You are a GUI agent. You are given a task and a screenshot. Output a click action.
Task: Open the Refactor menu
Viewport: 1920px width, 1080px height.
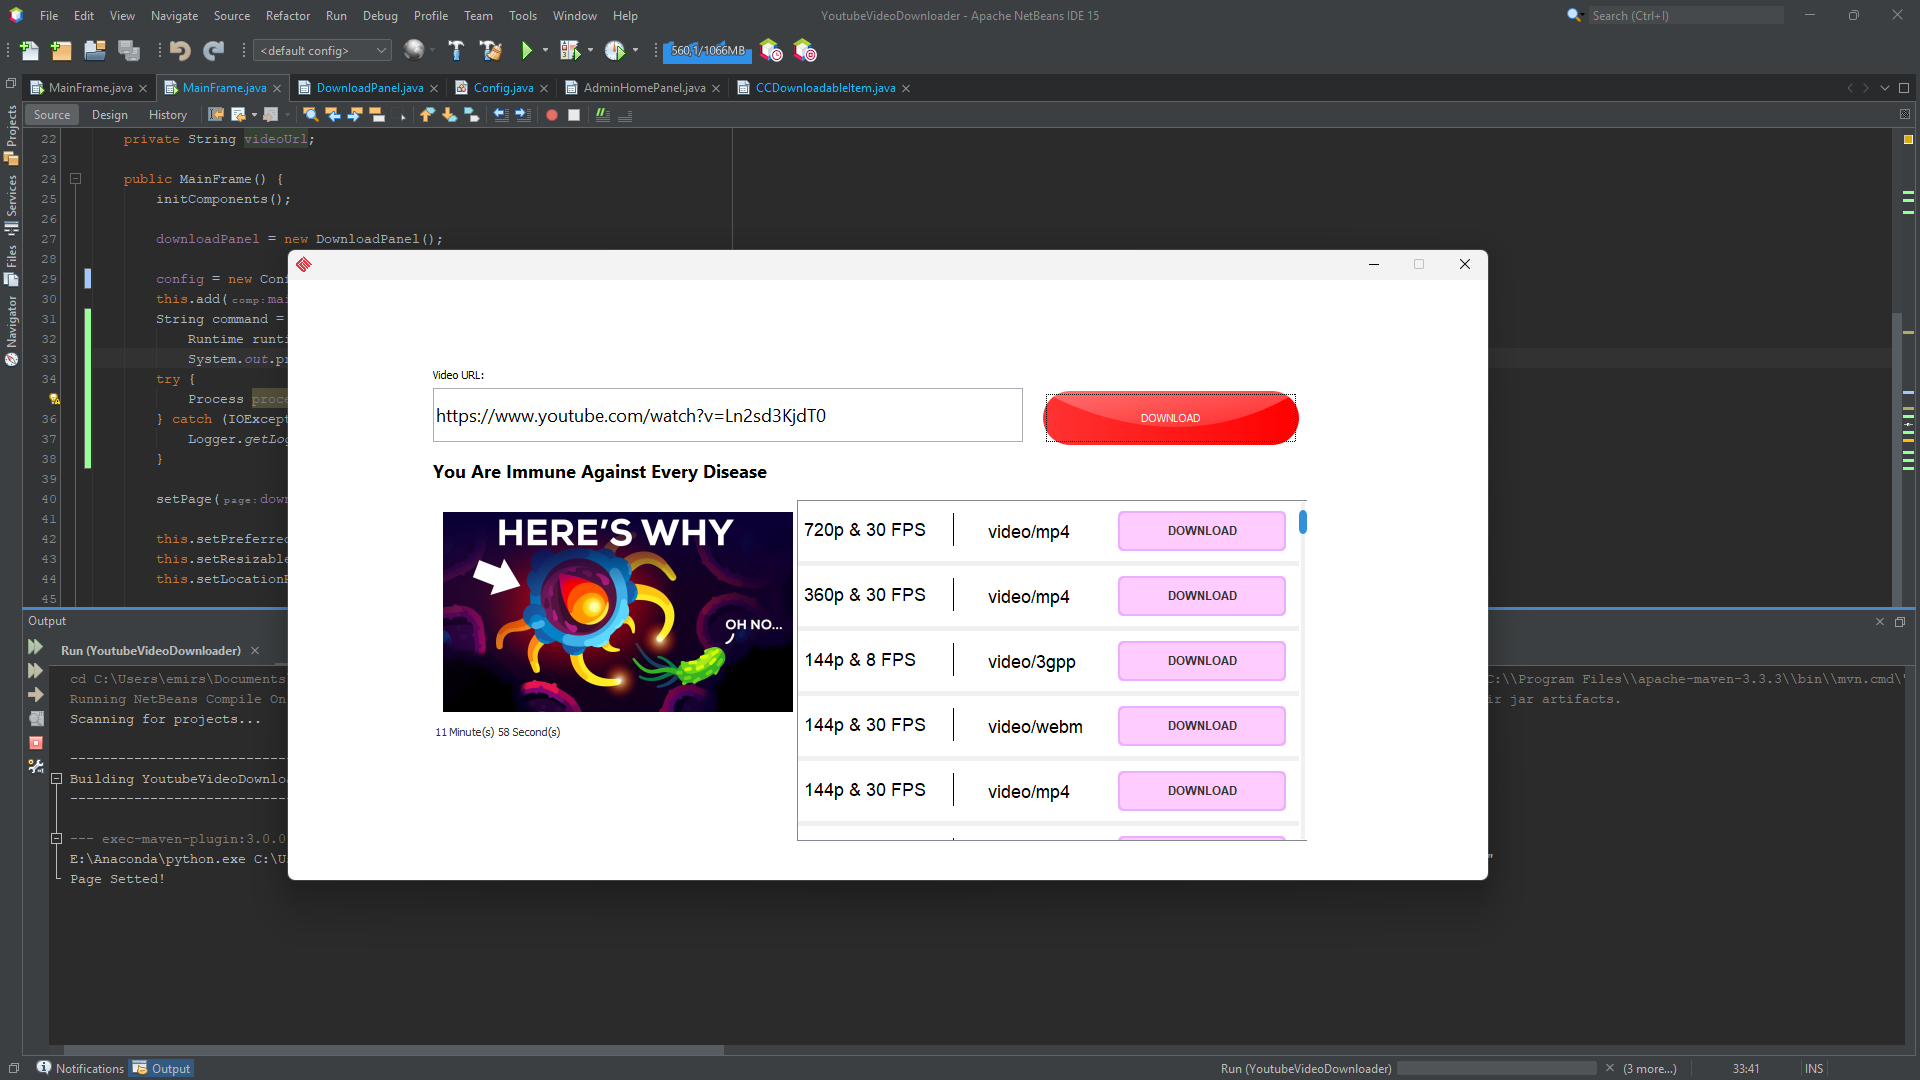[287, 15]
